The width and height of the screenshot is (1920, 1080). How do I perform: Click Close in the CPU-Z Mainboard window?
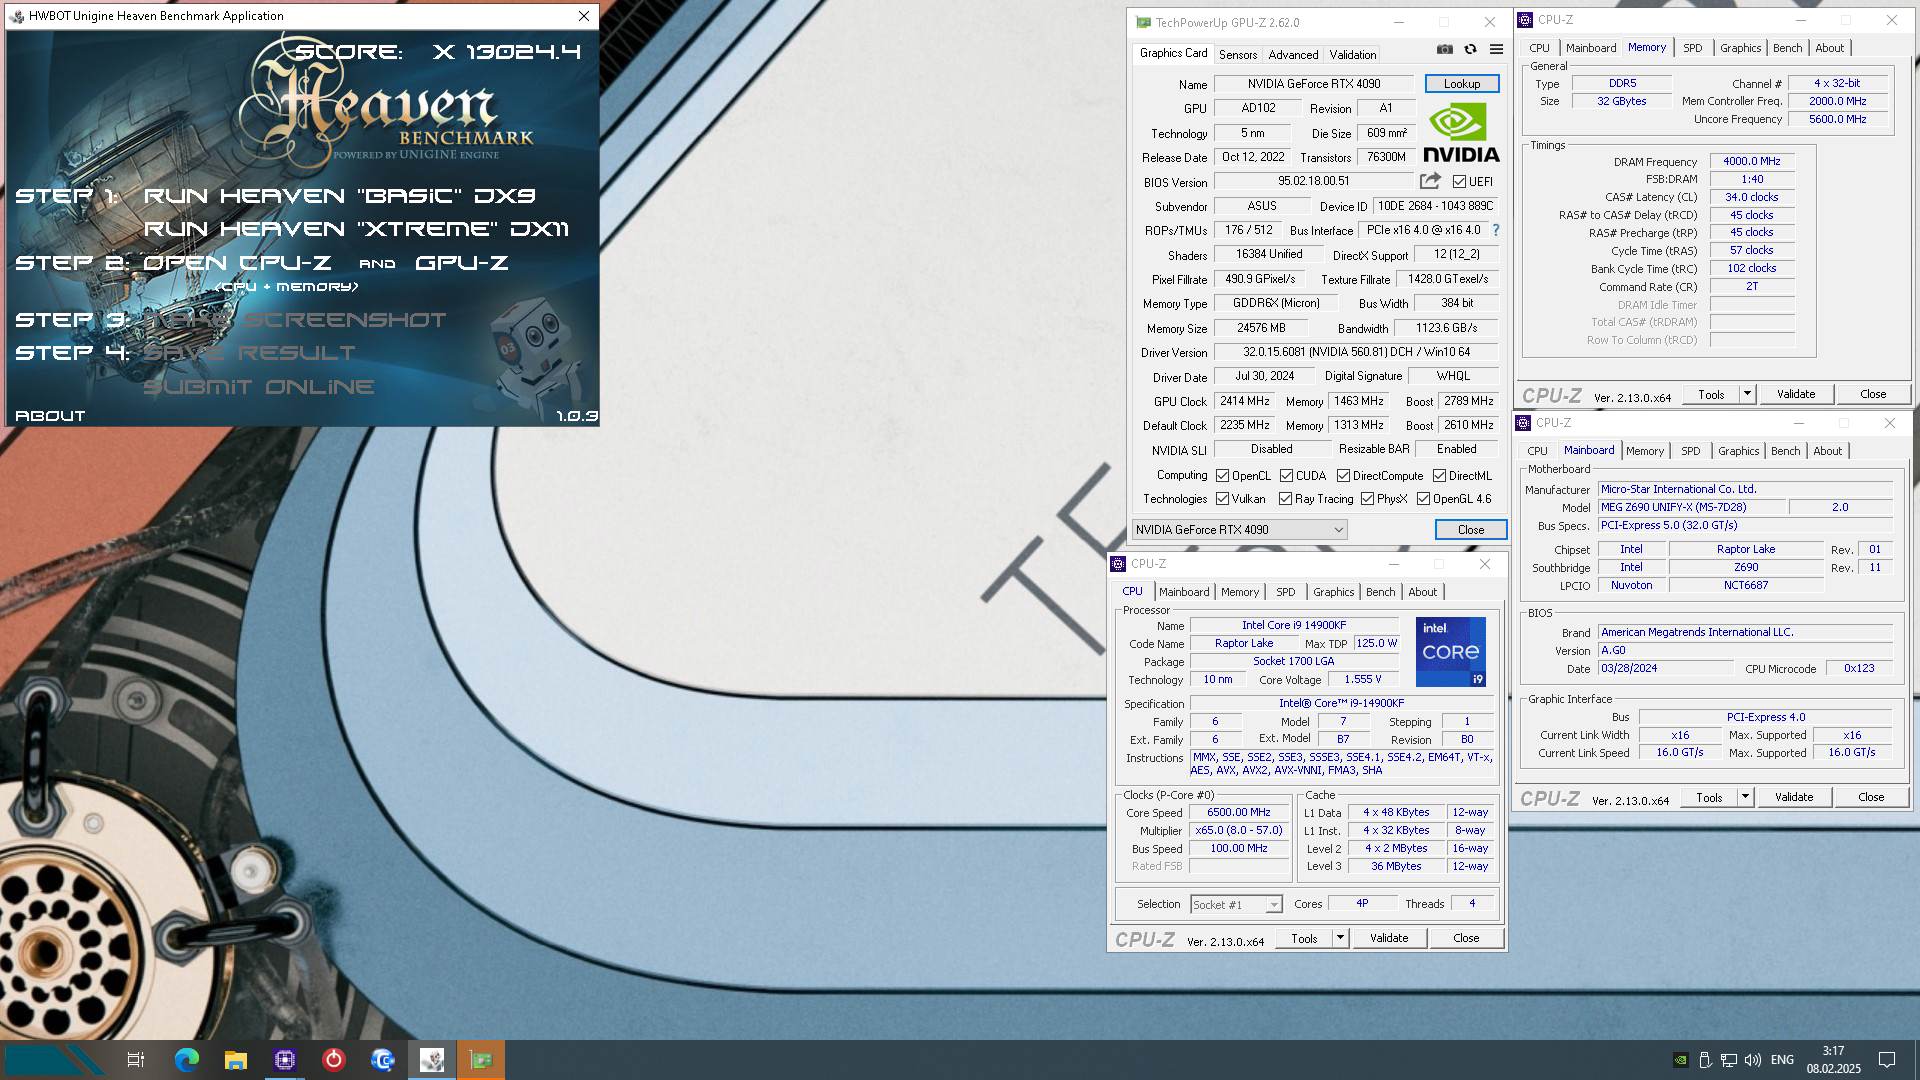click(1871, 798)
